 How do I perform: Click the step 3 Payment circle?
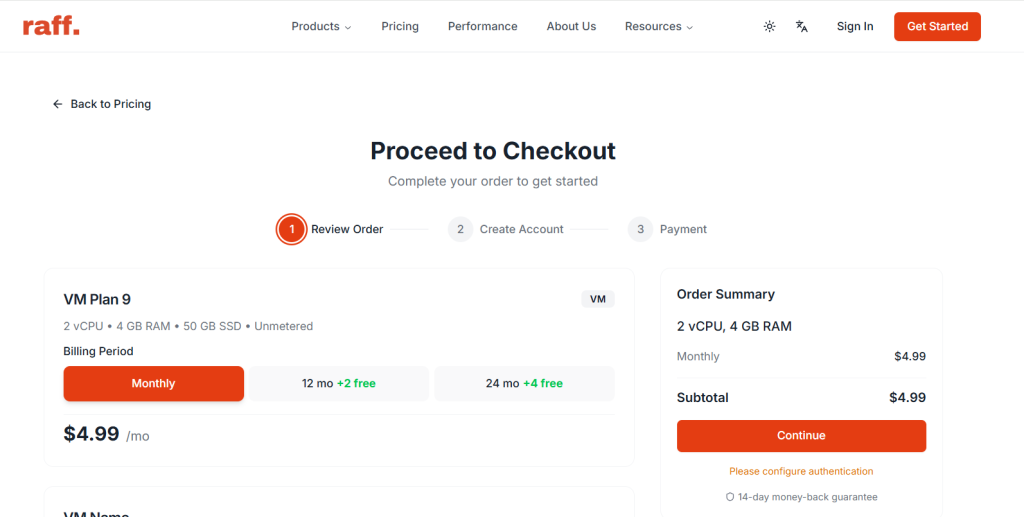[640, 229]
